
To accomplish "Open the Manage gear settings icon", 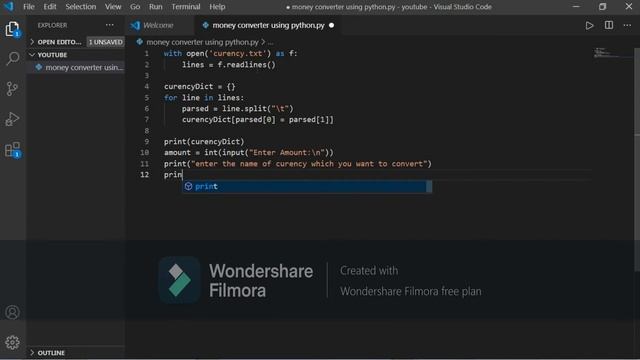I will [x=12, y=342].
